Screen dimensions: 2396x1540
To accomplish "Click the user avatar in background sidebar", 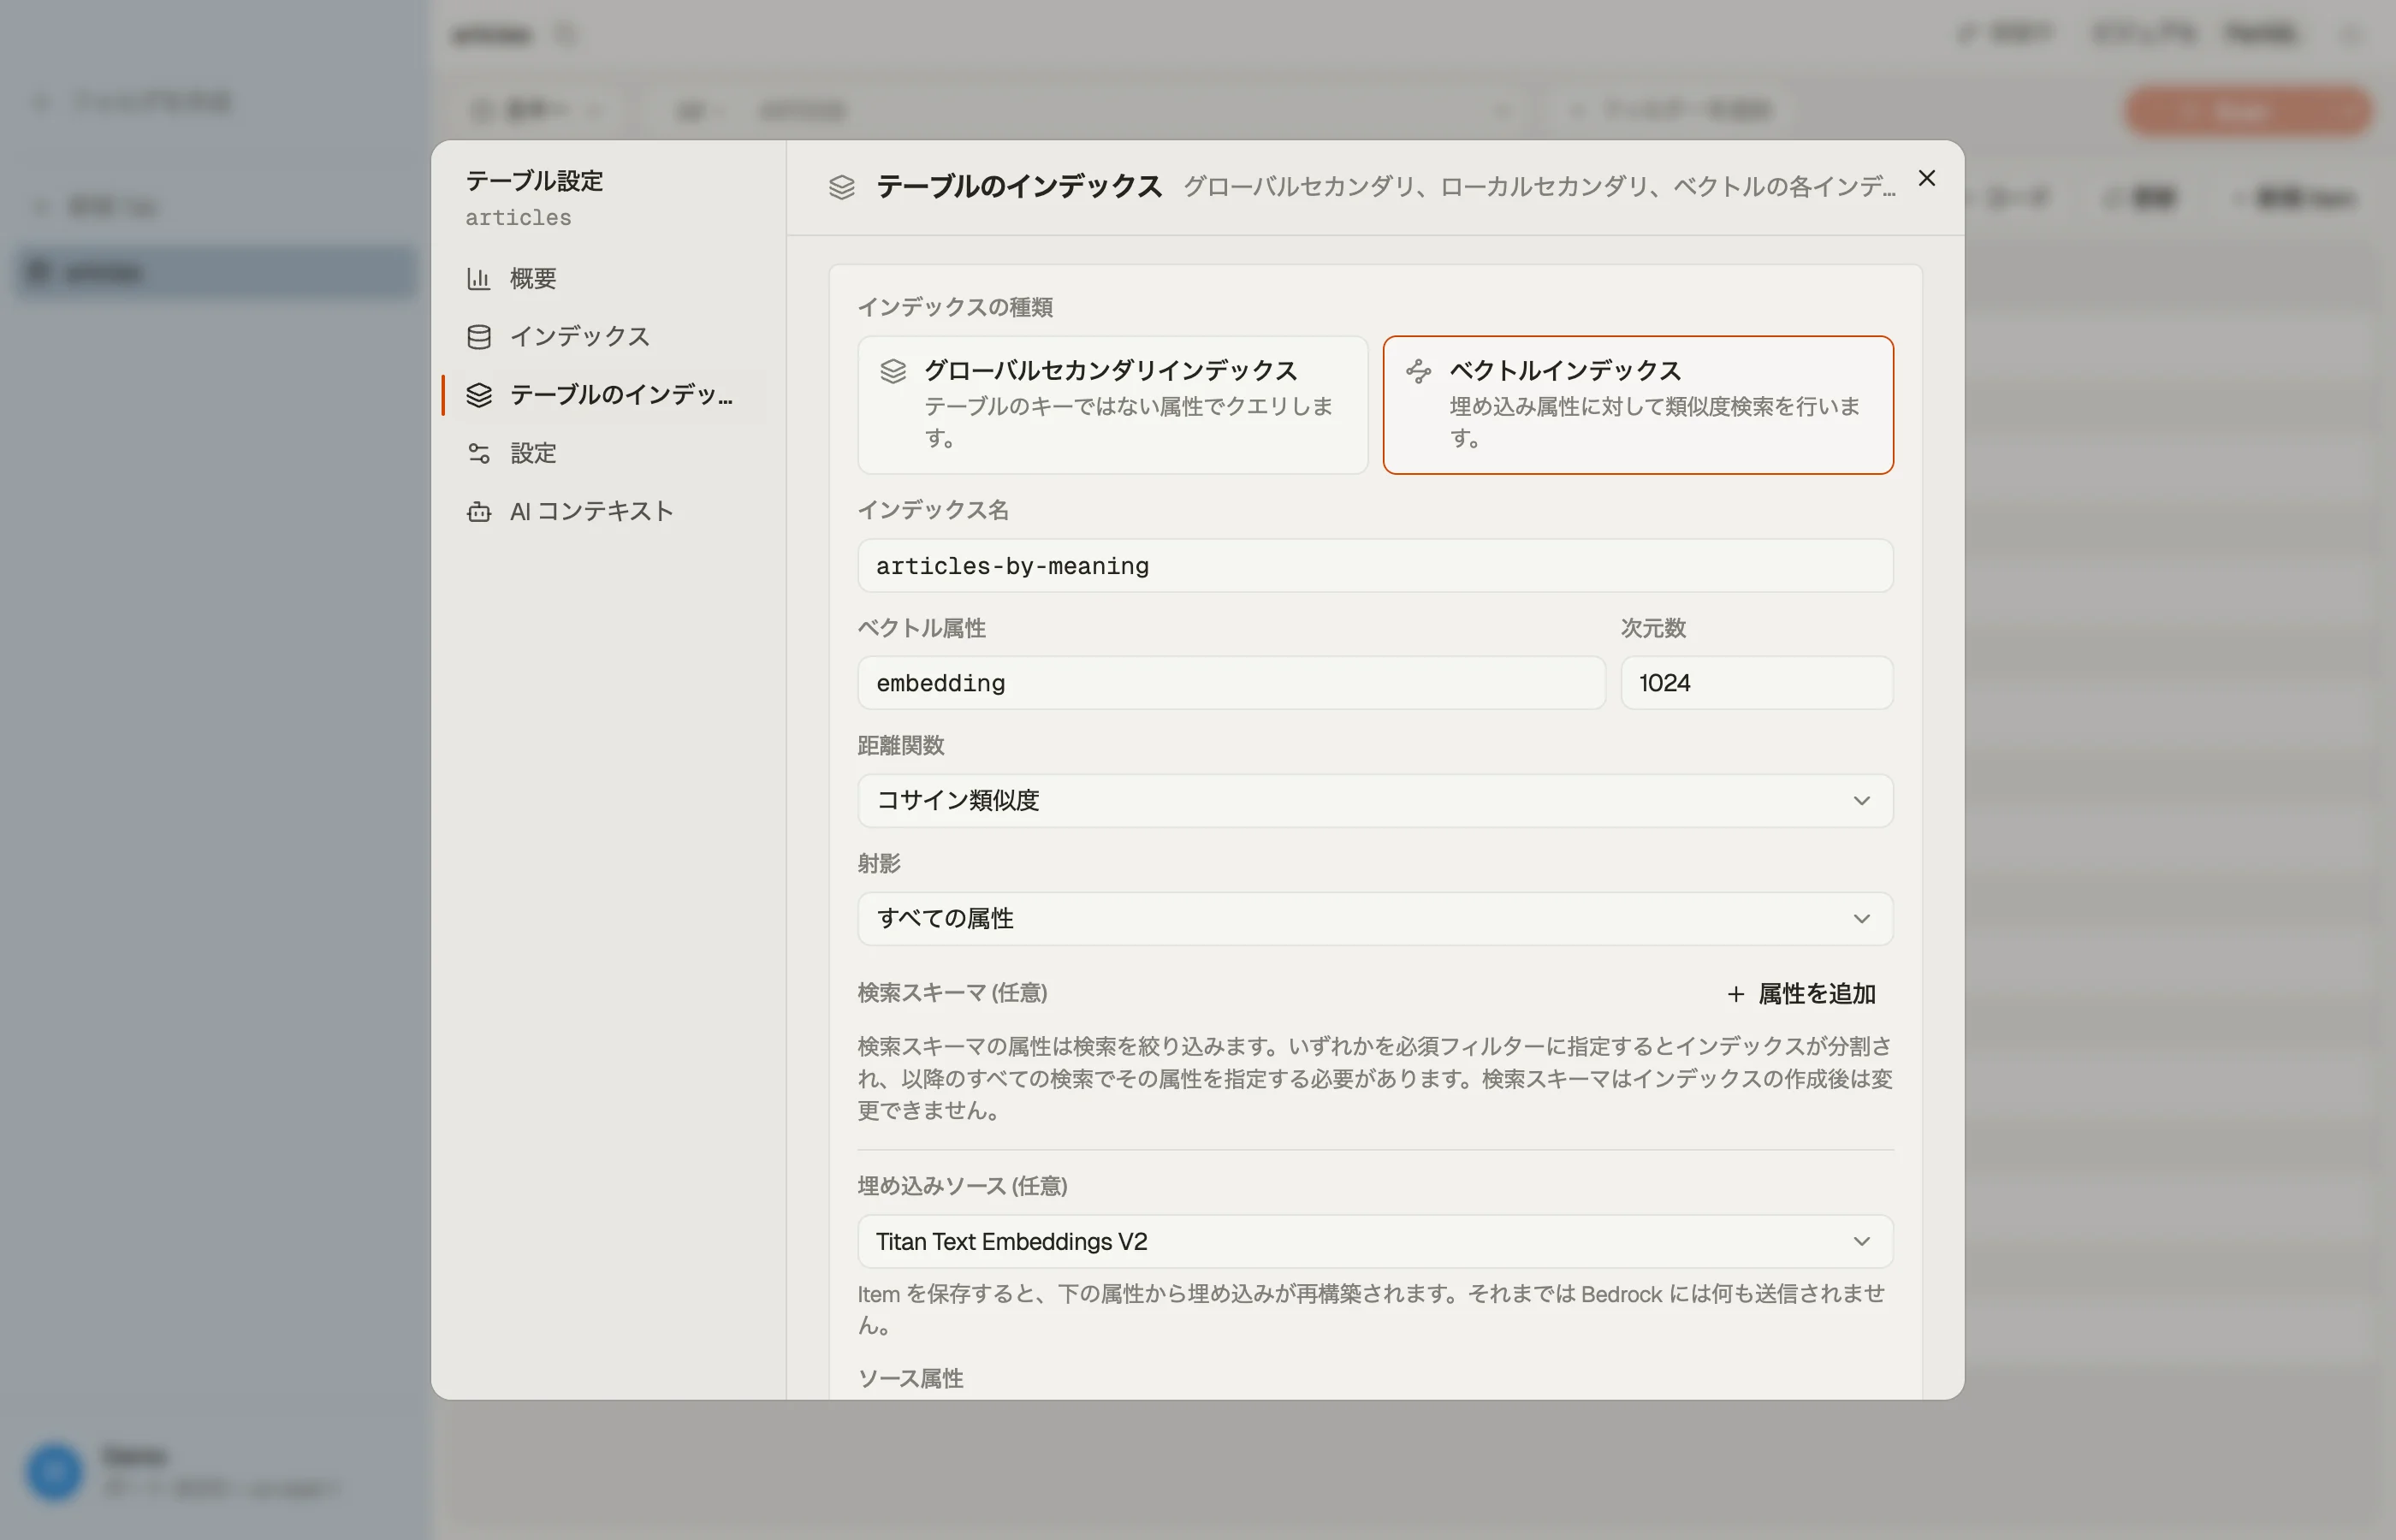I will coord(54,1471).
